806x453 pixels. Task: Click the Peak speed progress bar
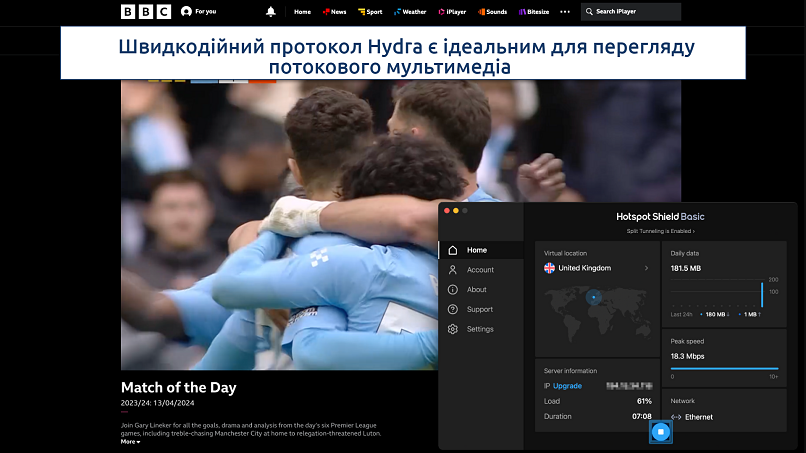[x=724, y=369]
